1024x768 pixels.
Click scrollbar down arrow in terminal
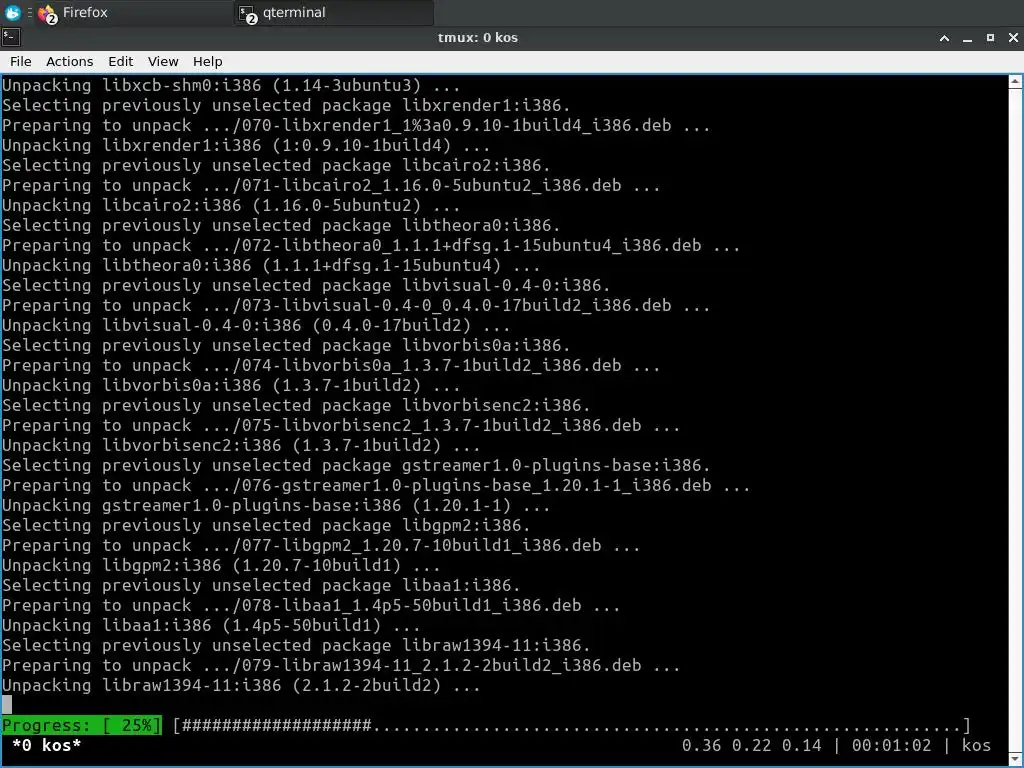pos(1015,760)
